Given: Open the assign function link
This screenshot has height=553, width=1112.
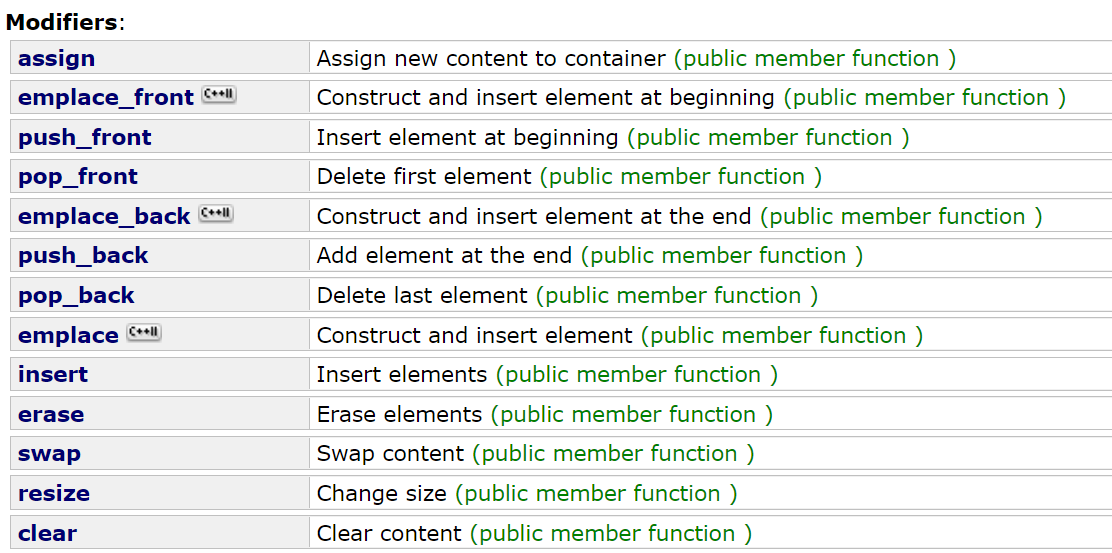Looking at the screenshot, I should click(x=56, y=58).
